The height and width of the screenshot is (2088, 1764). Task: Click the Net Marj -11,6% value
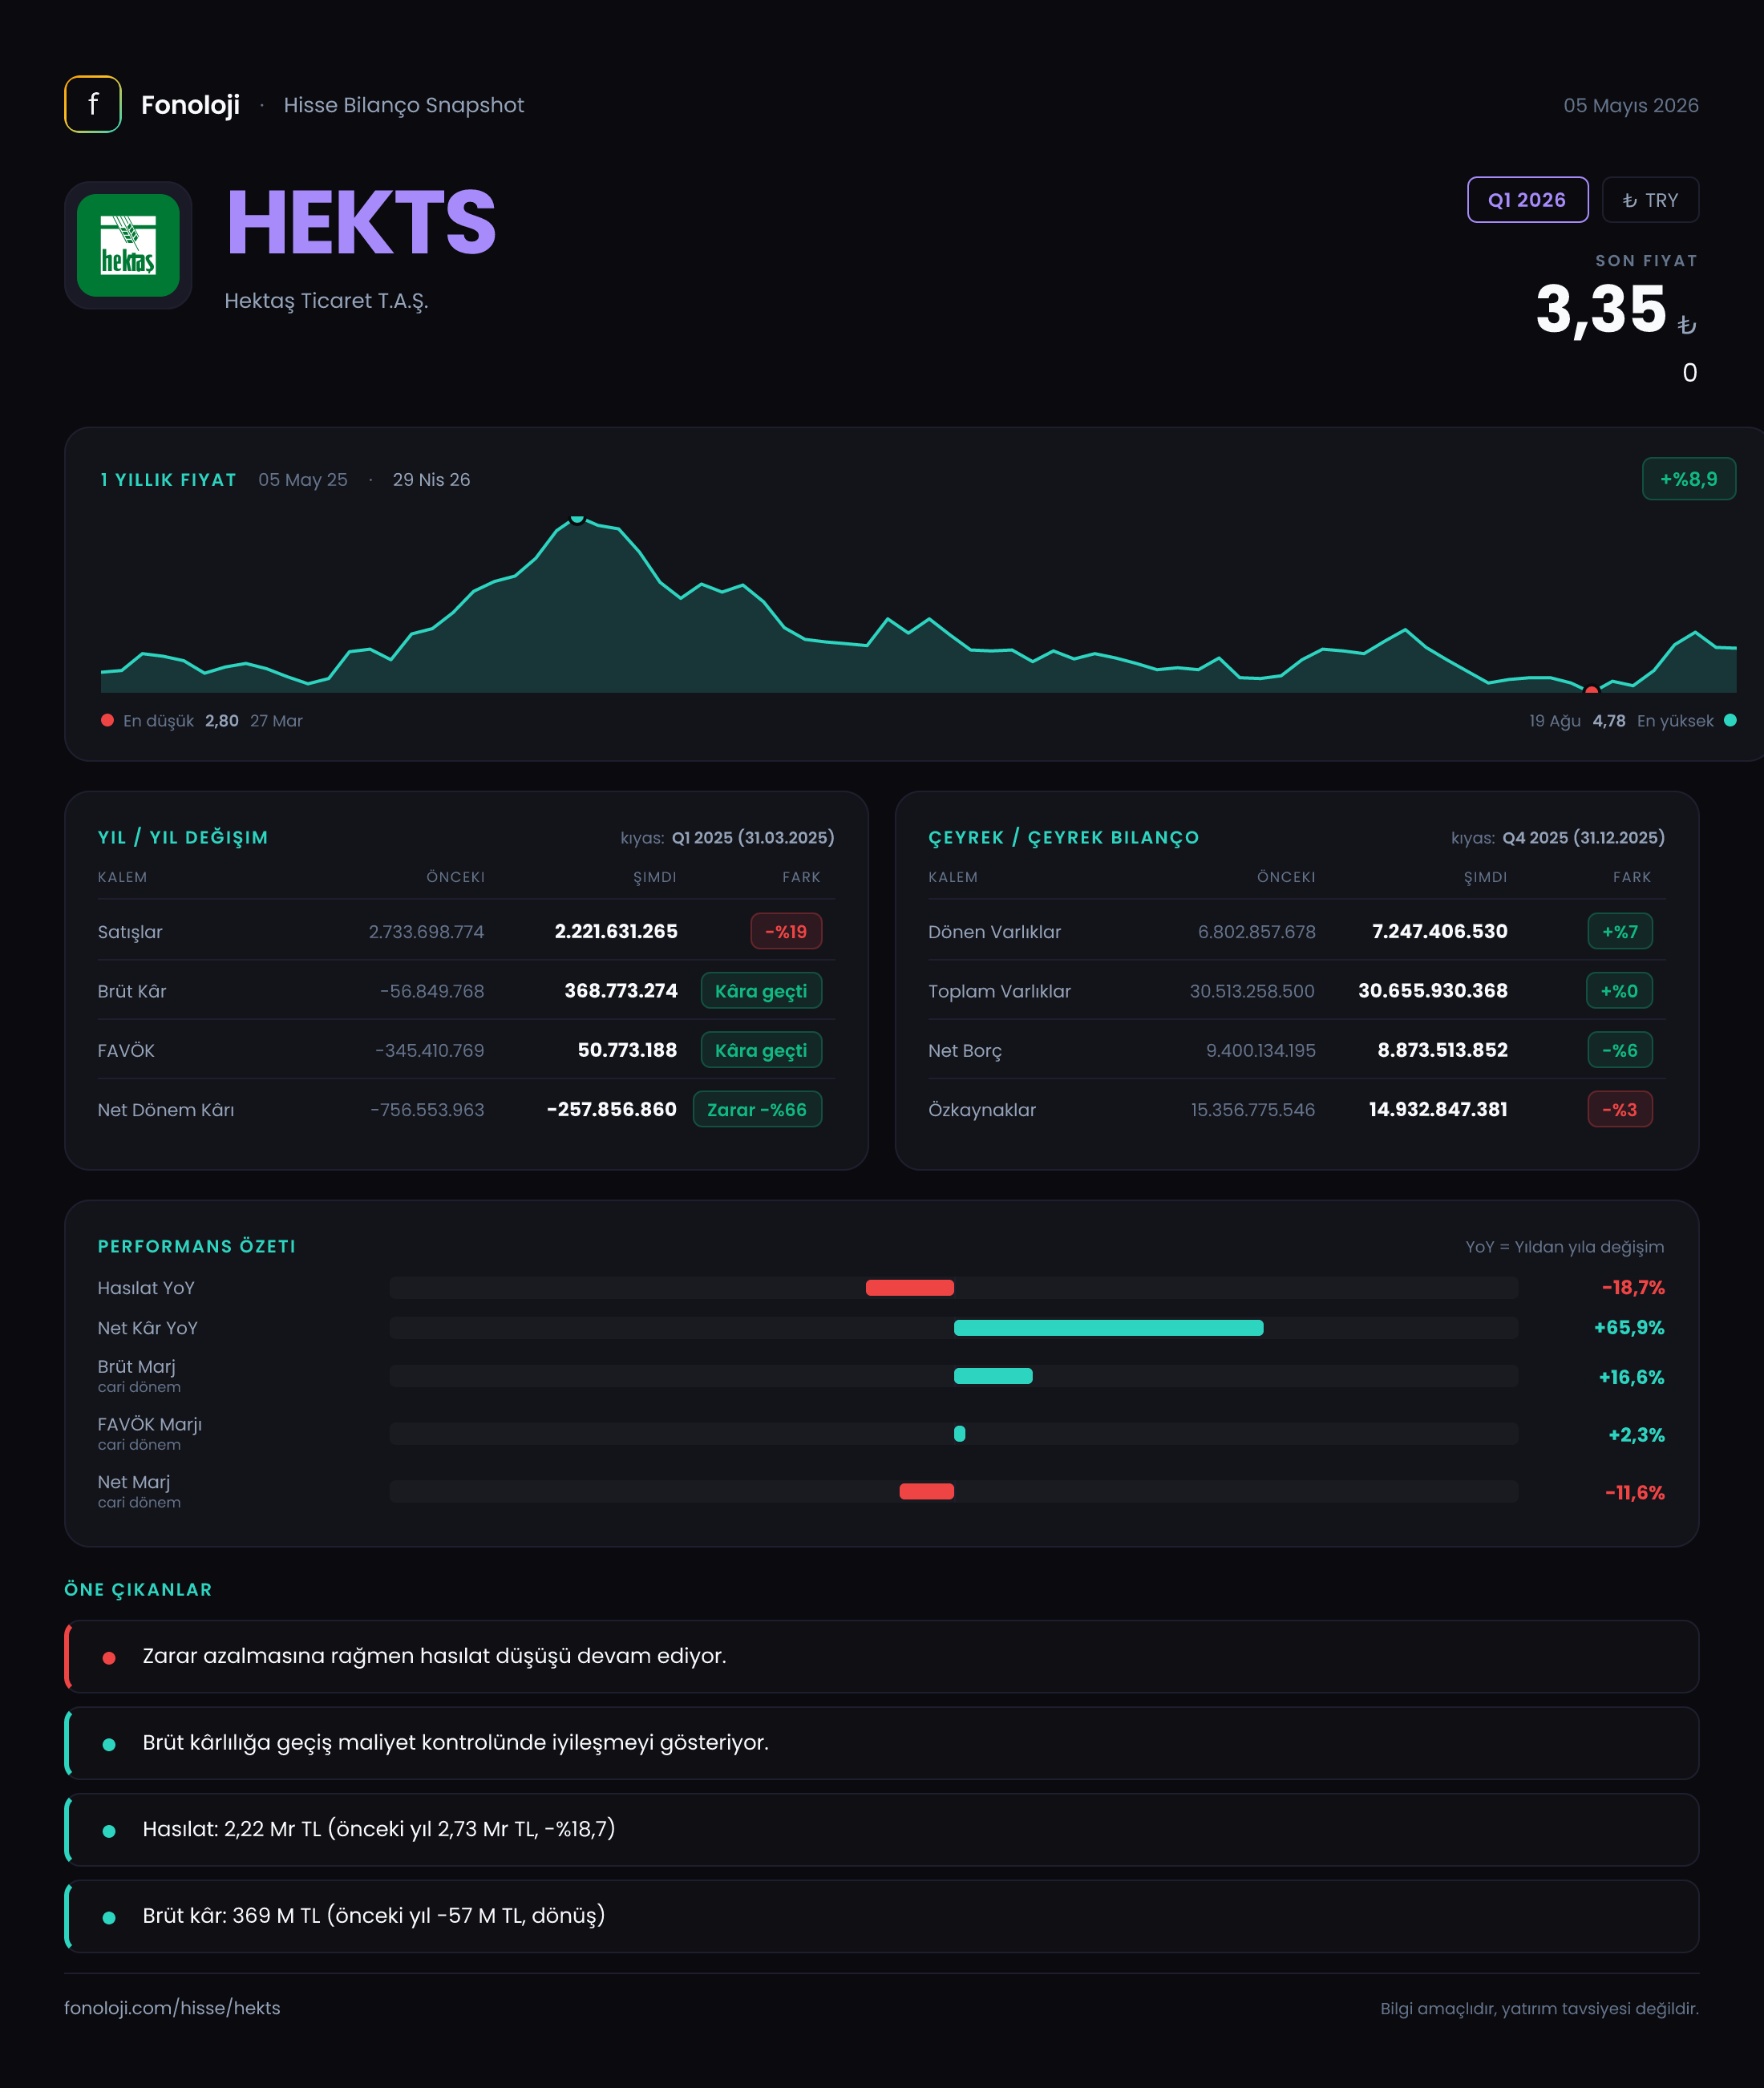pyautogui.click(x=1635, y=1492)
